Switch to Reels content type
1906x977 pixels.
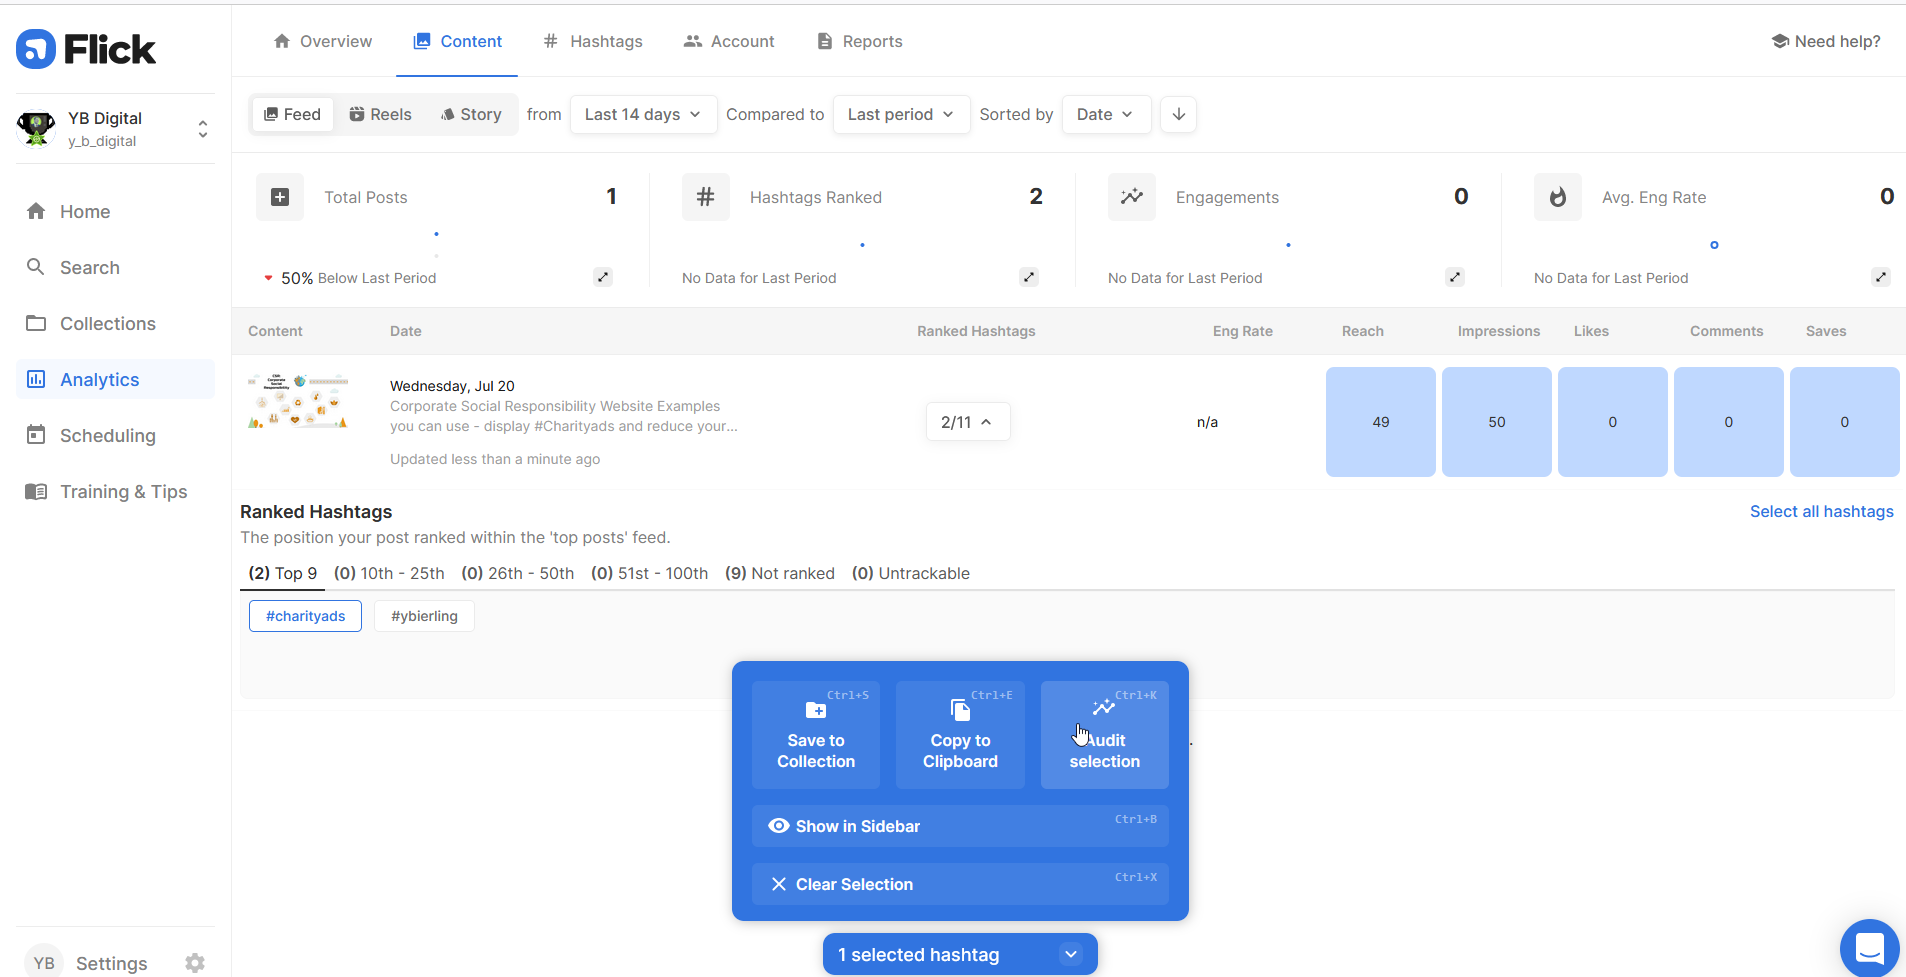coord(380,114)
